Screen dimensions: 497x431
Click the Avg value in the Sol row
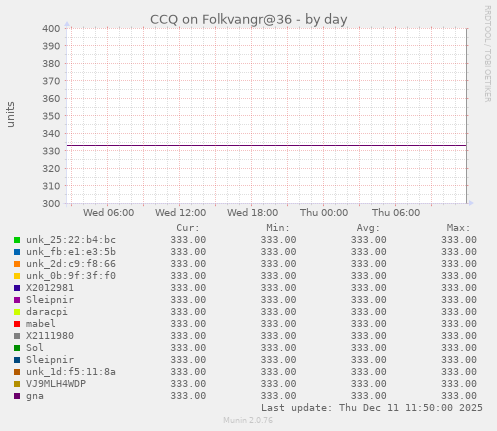tap(369, 348)
